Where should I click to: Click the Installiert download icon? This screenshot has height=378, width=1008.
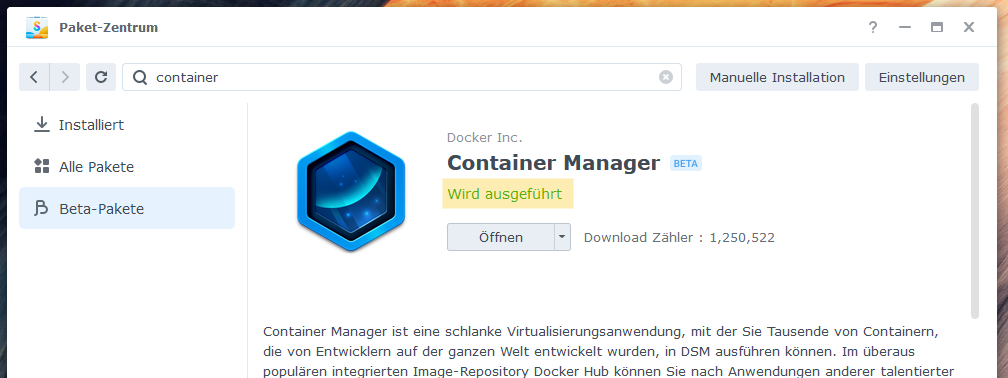[42, 125]
